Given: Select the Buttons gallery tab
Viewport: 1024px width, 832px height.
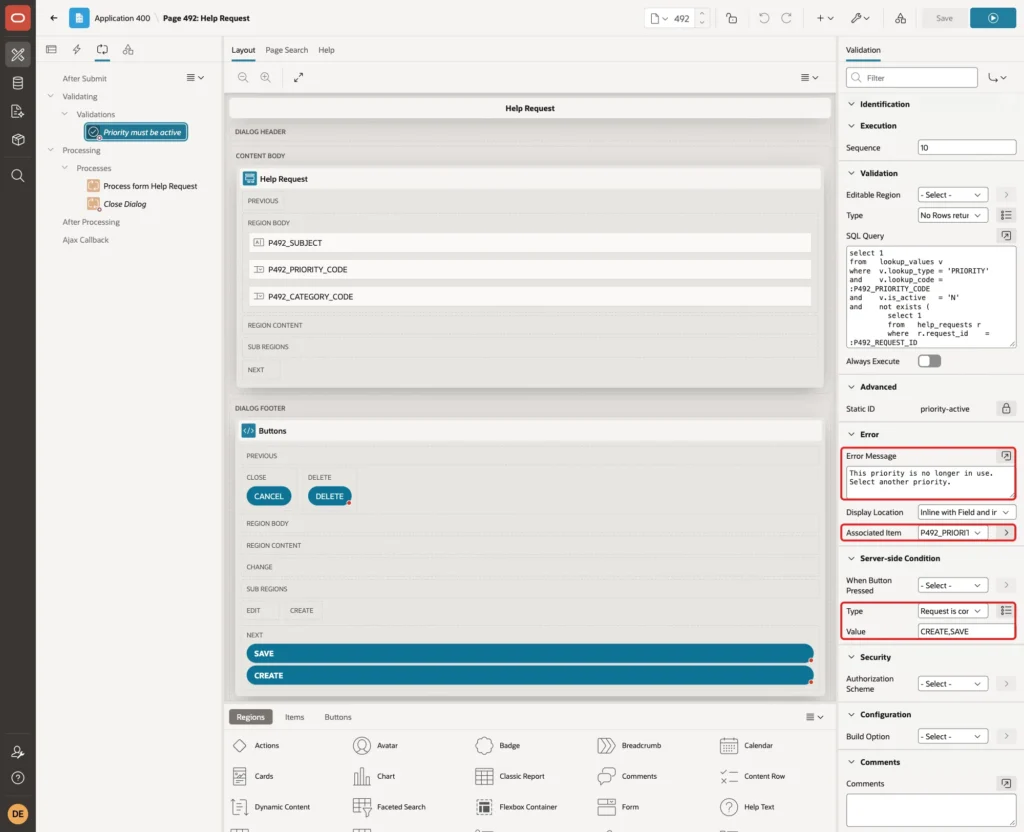Looking at the screenshot, I should pos(338,717).
